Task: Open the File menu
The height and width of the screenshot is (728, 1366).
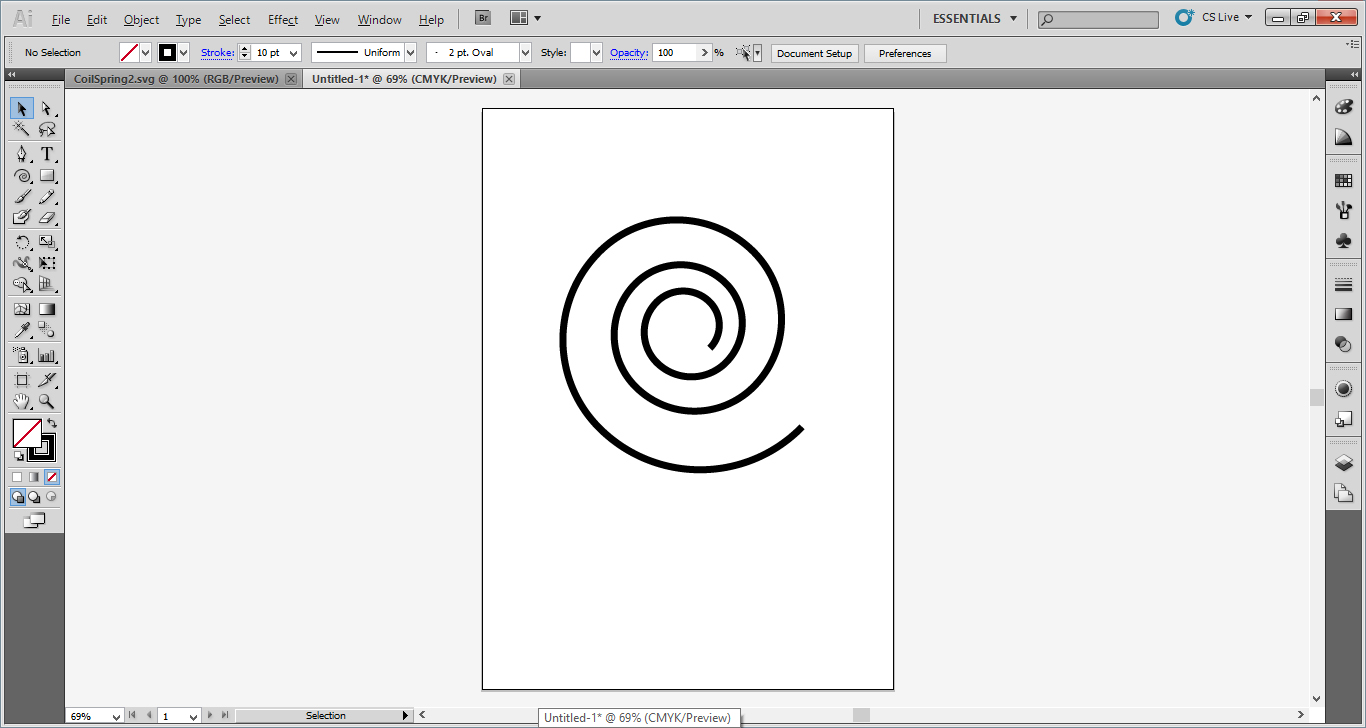Action: tap(61, 20)
